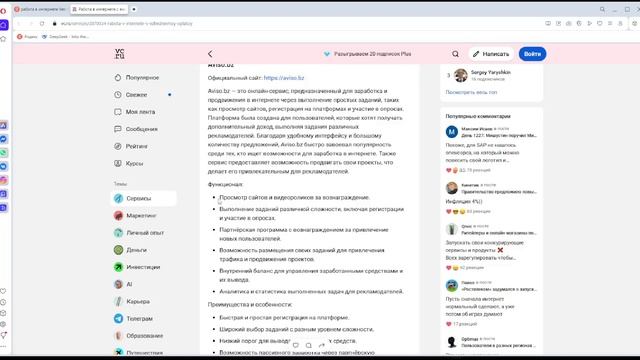Click the Telegram topic icon
This screenshot has height=360, width=640.
click(118, 318)
